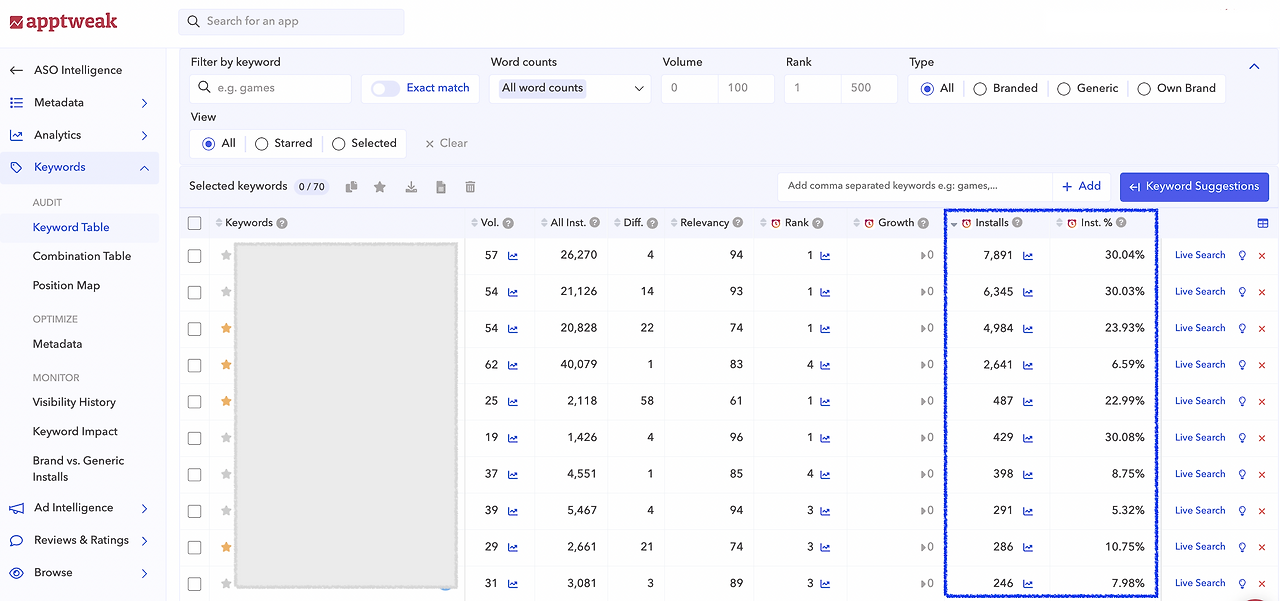1280x601 pixels.
Task: Open volume history chart for first keyword row
Action: click(513, 256)
